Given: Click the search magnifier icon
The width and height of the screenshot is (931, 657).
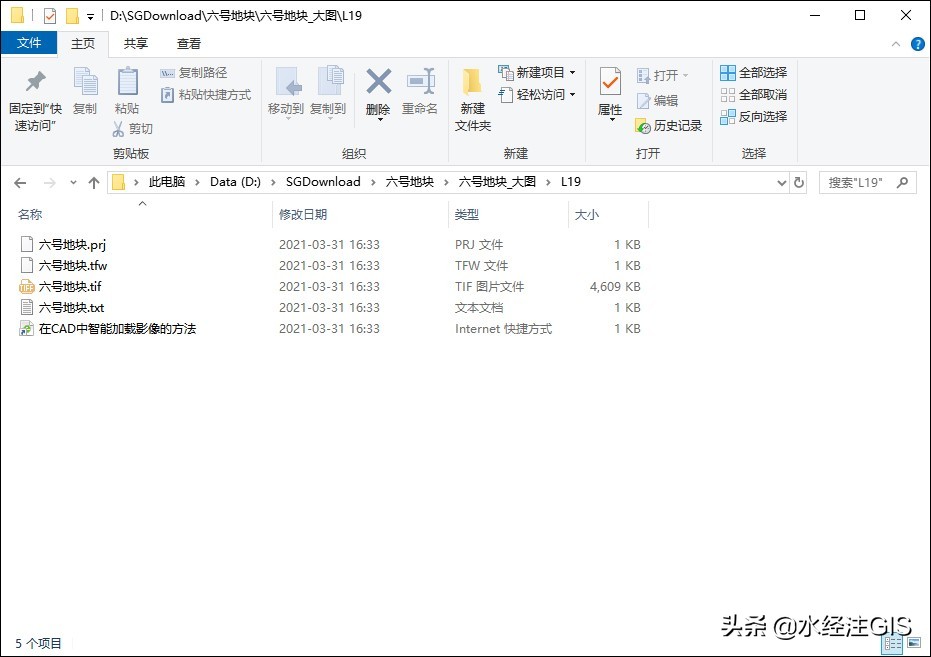Looking at the screenshot, I should (902, 182).
